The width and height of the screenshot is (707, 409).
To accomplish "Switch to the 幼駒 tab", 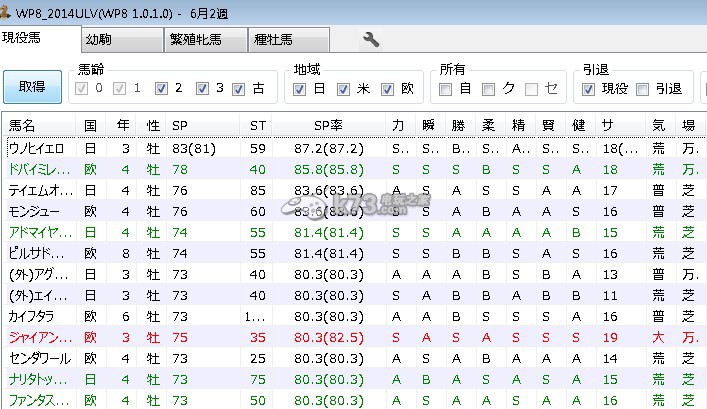I will (x=121, y=40).
